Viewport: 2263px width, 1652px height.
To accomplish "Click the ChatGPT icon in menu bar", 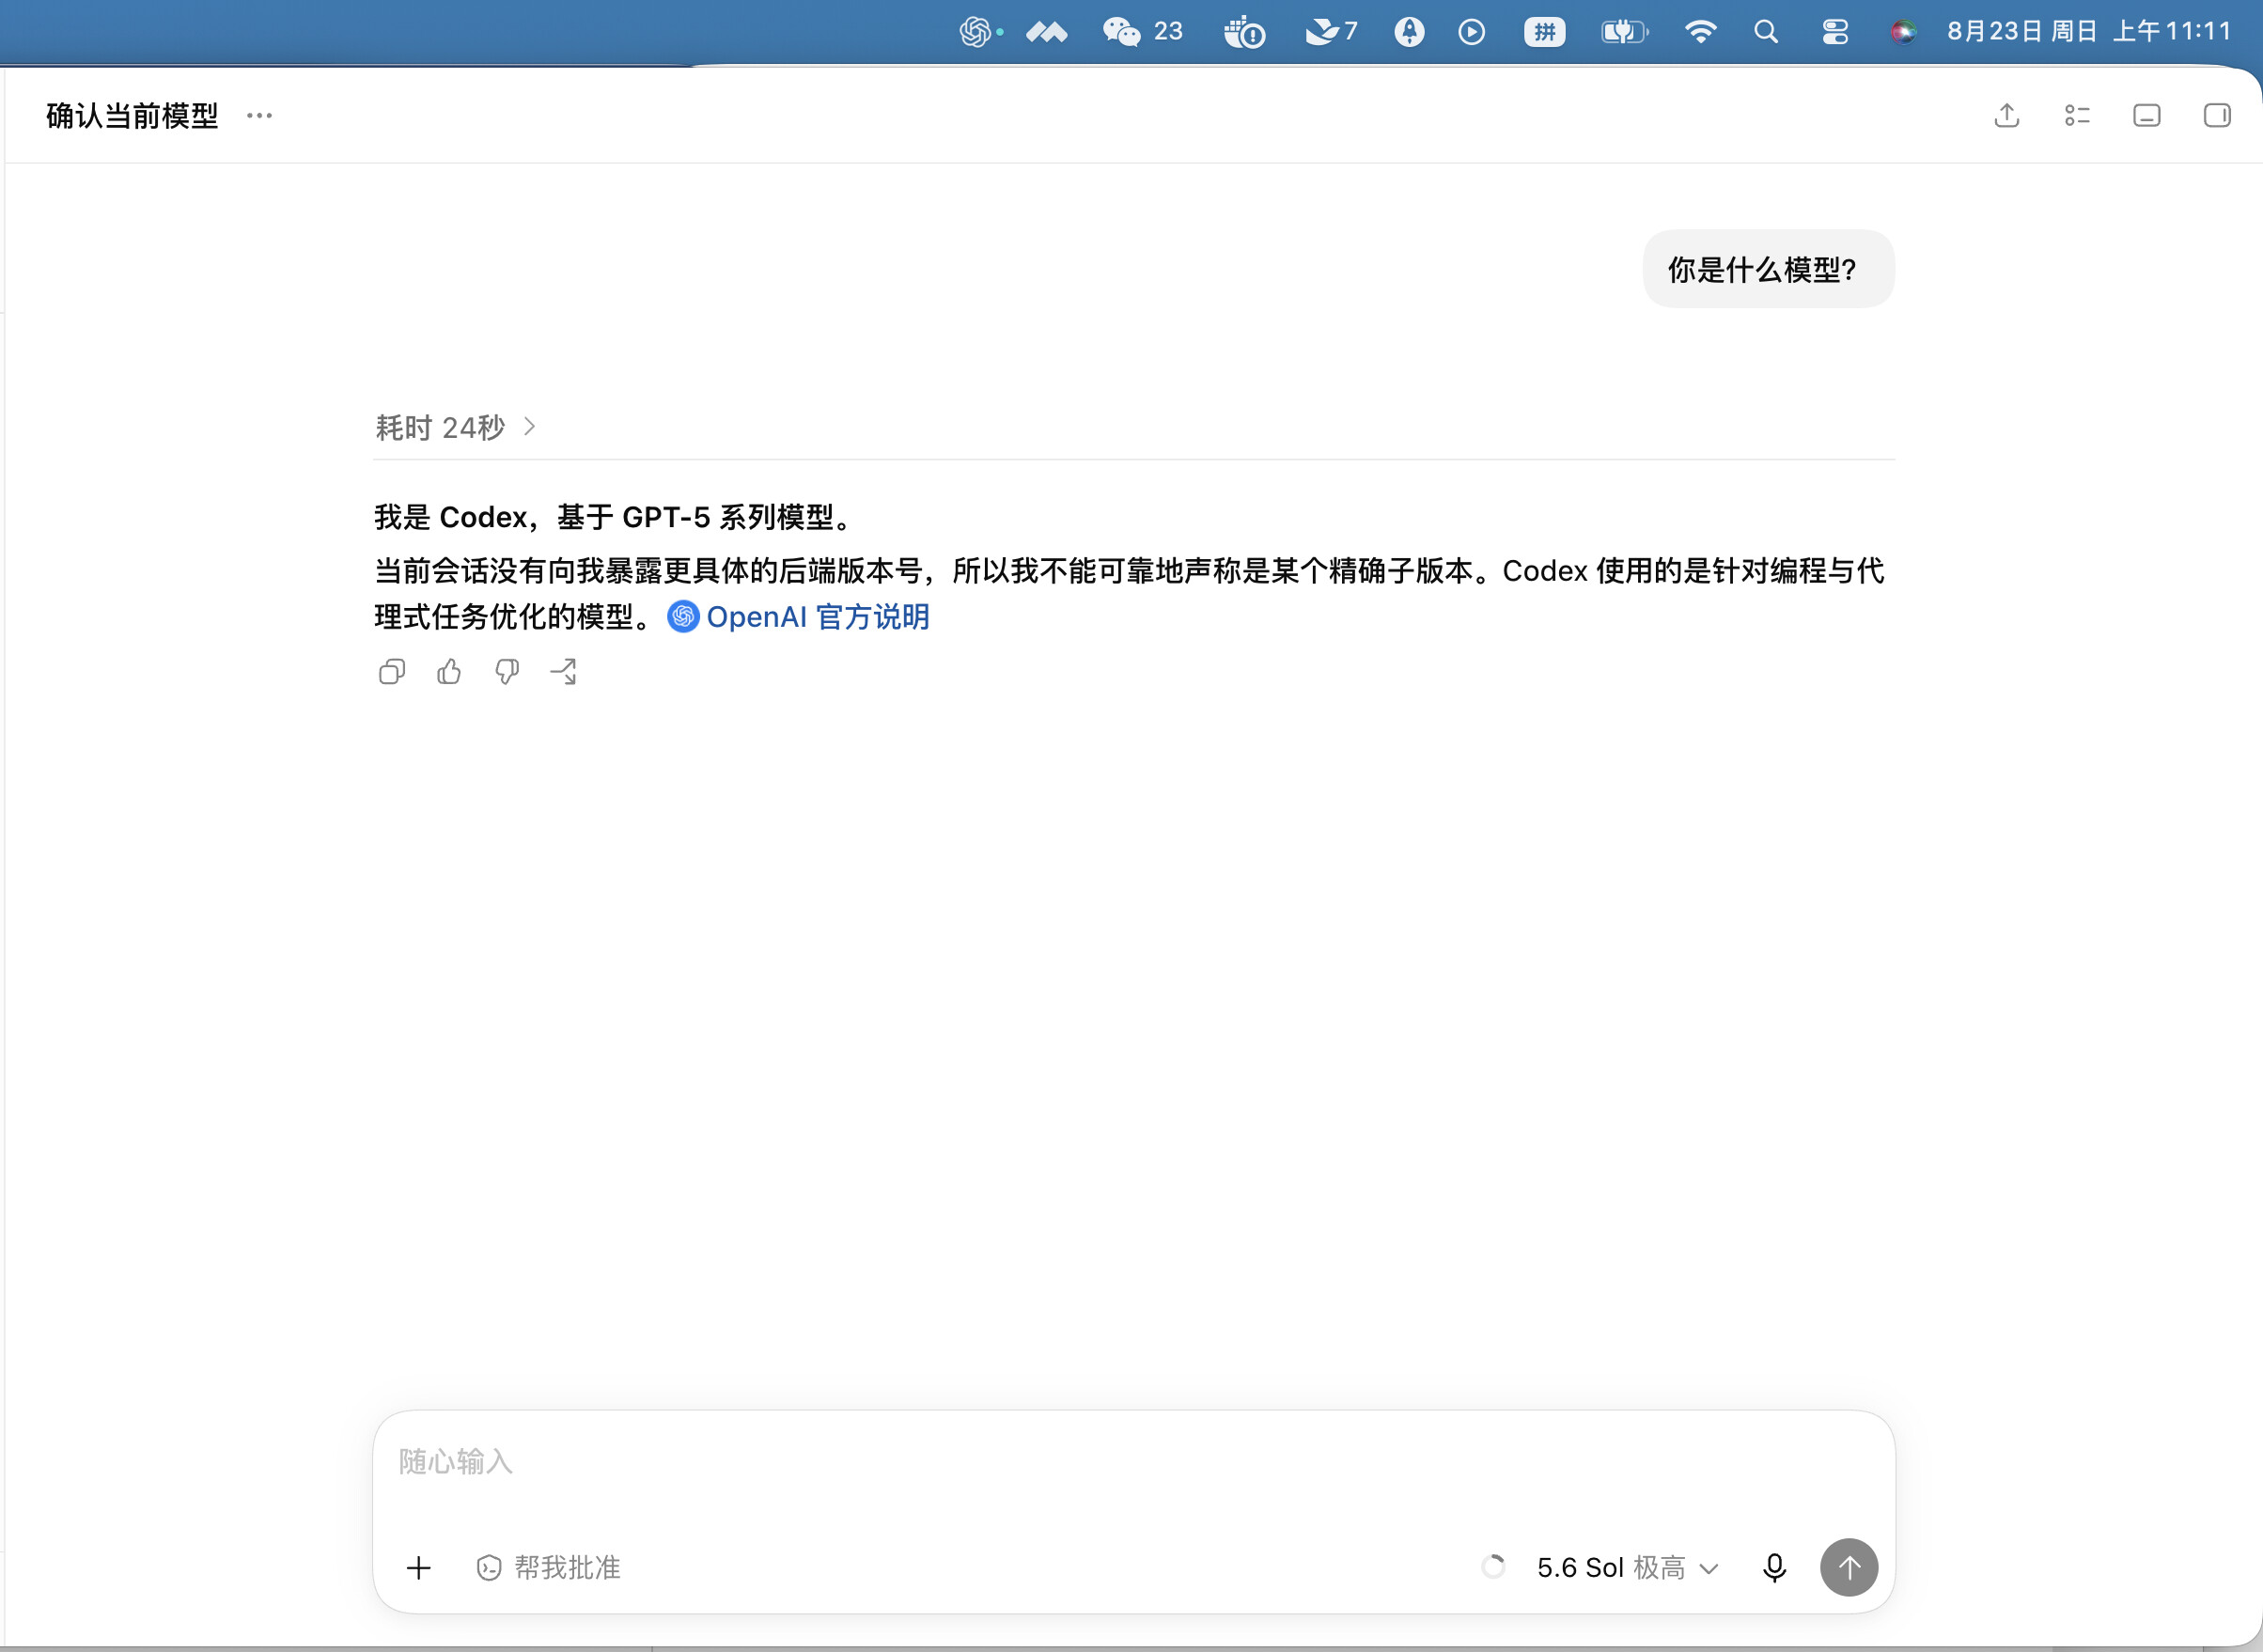I will click(x=975, y=32).
